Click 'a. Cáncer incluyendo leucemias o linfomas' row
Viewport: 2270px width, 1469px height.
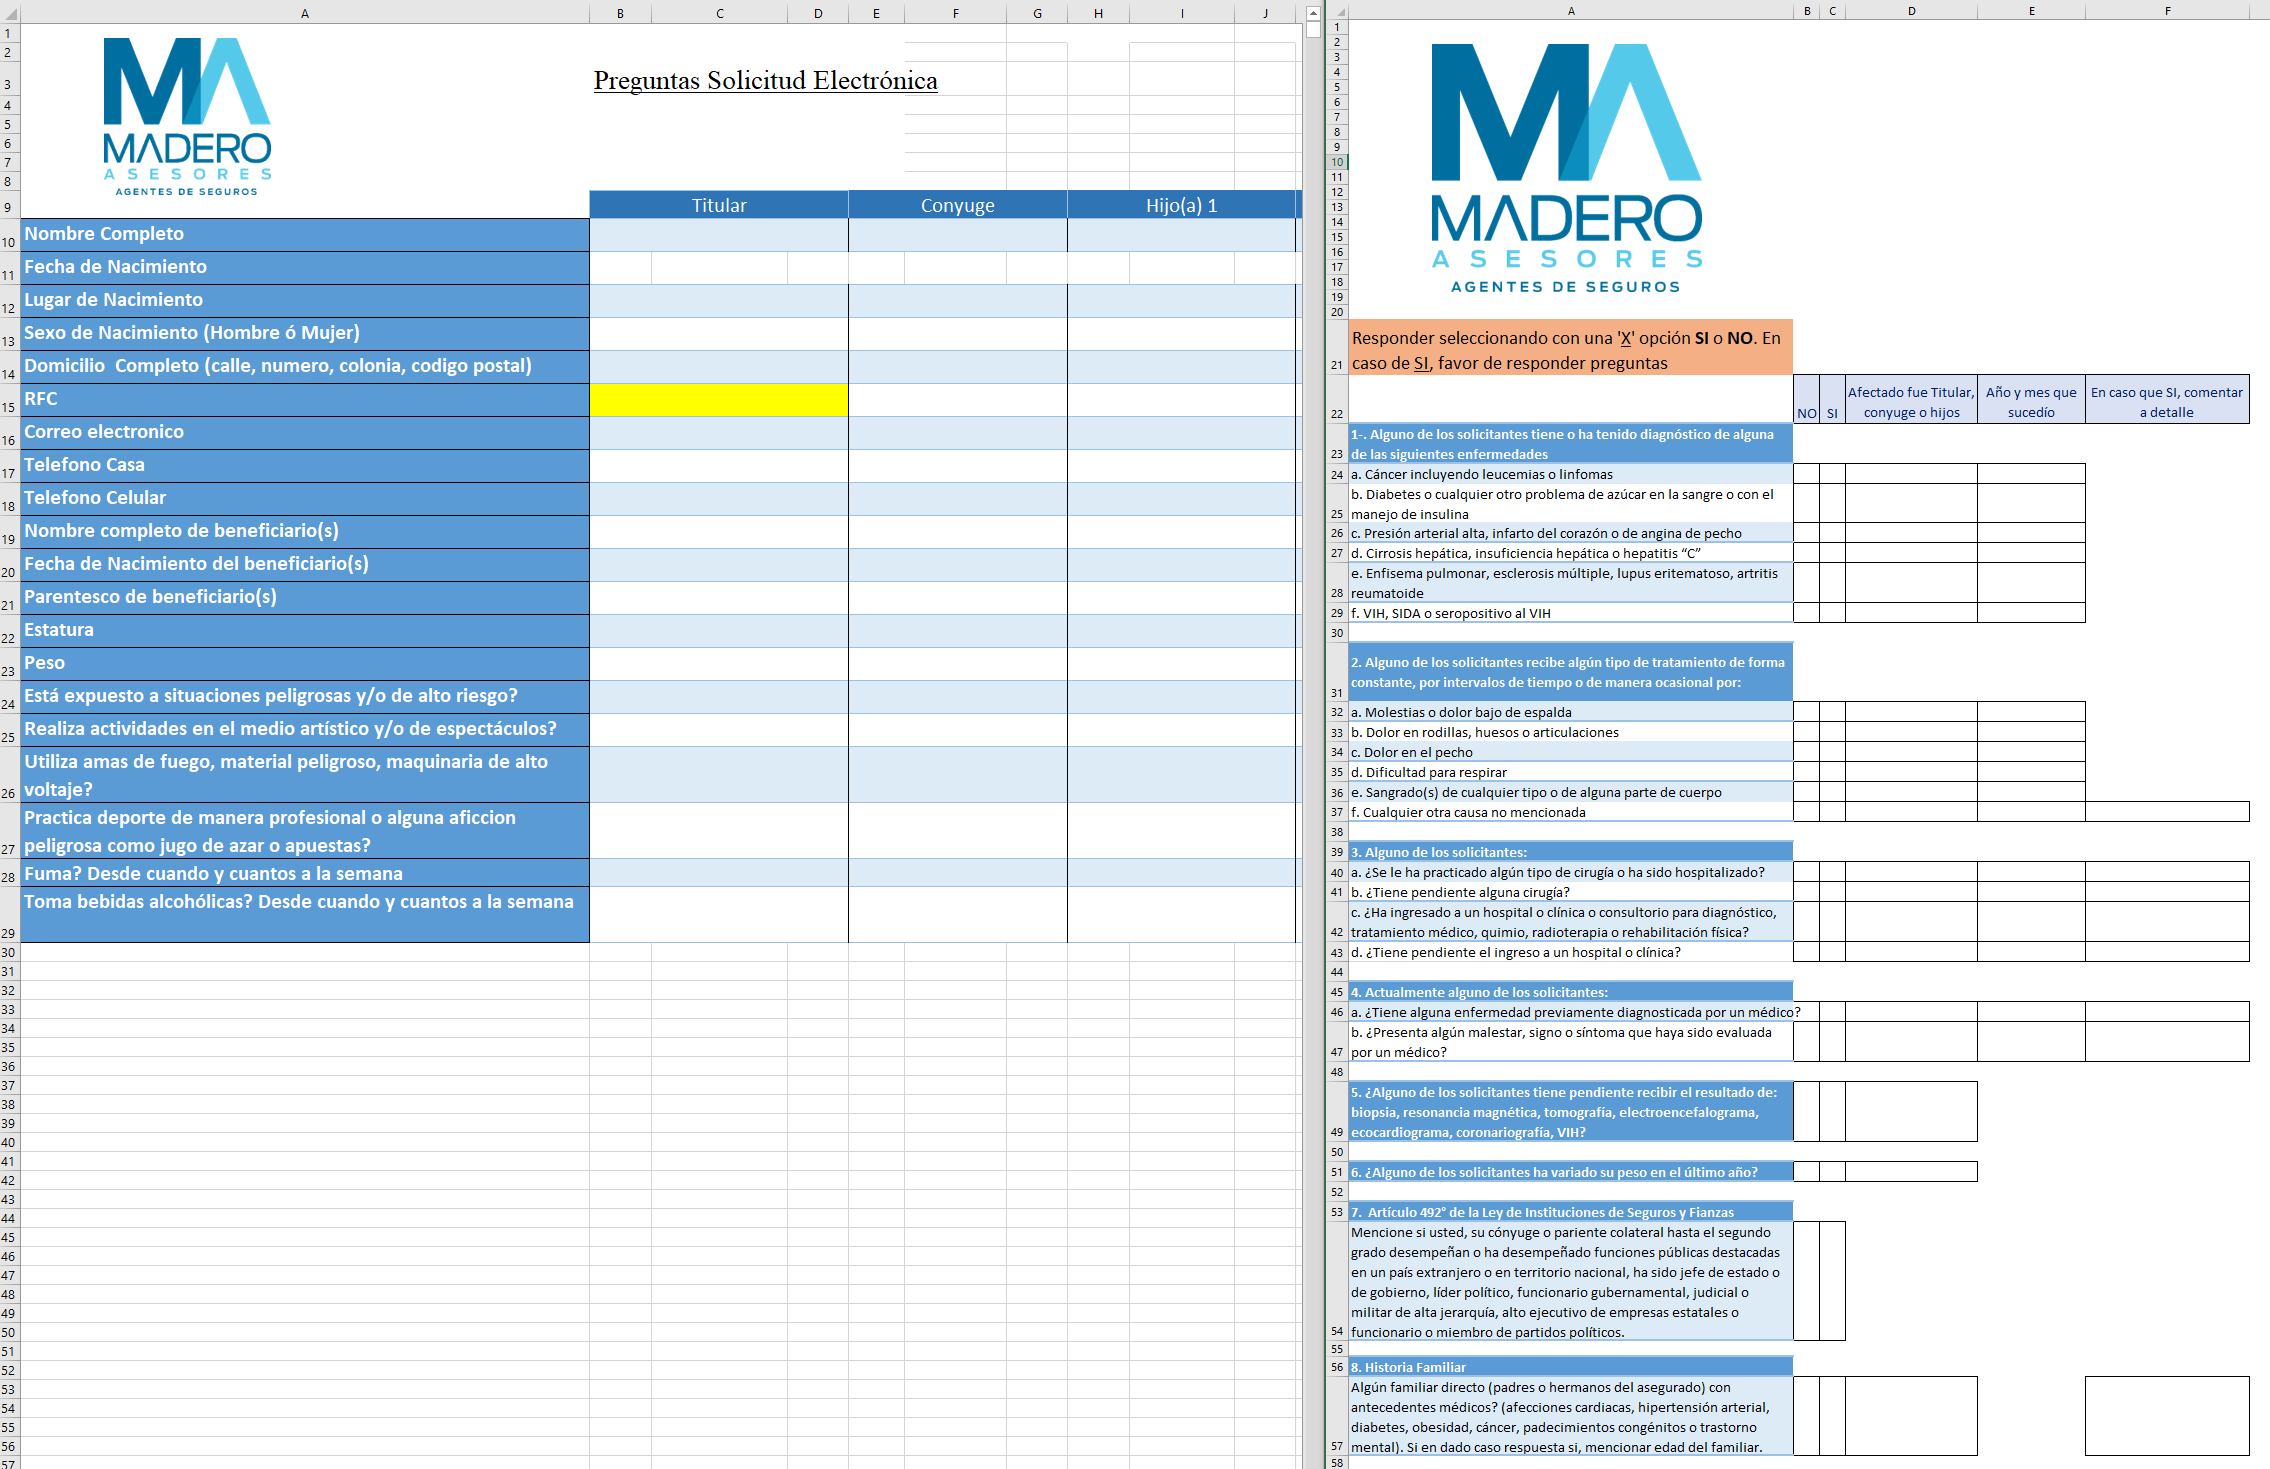(x=1570, y=474)
